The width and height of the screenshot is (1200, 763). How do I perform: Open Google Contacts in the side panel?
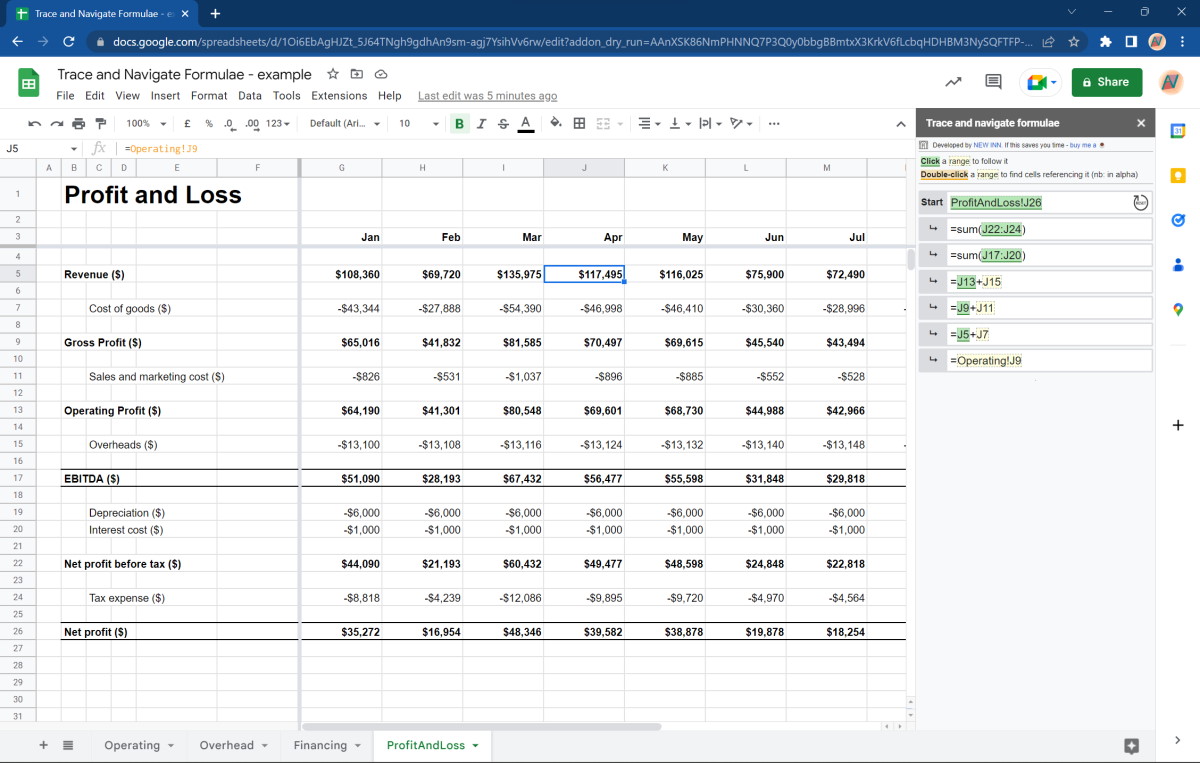(1178, 265)
